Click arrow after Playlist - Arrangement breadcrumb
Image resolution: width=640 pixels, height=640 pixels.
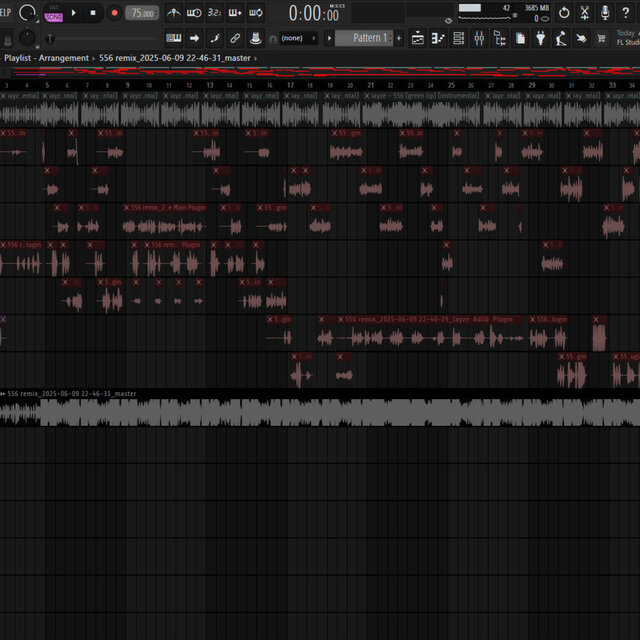pyautogui.click(x=93, y=58)
